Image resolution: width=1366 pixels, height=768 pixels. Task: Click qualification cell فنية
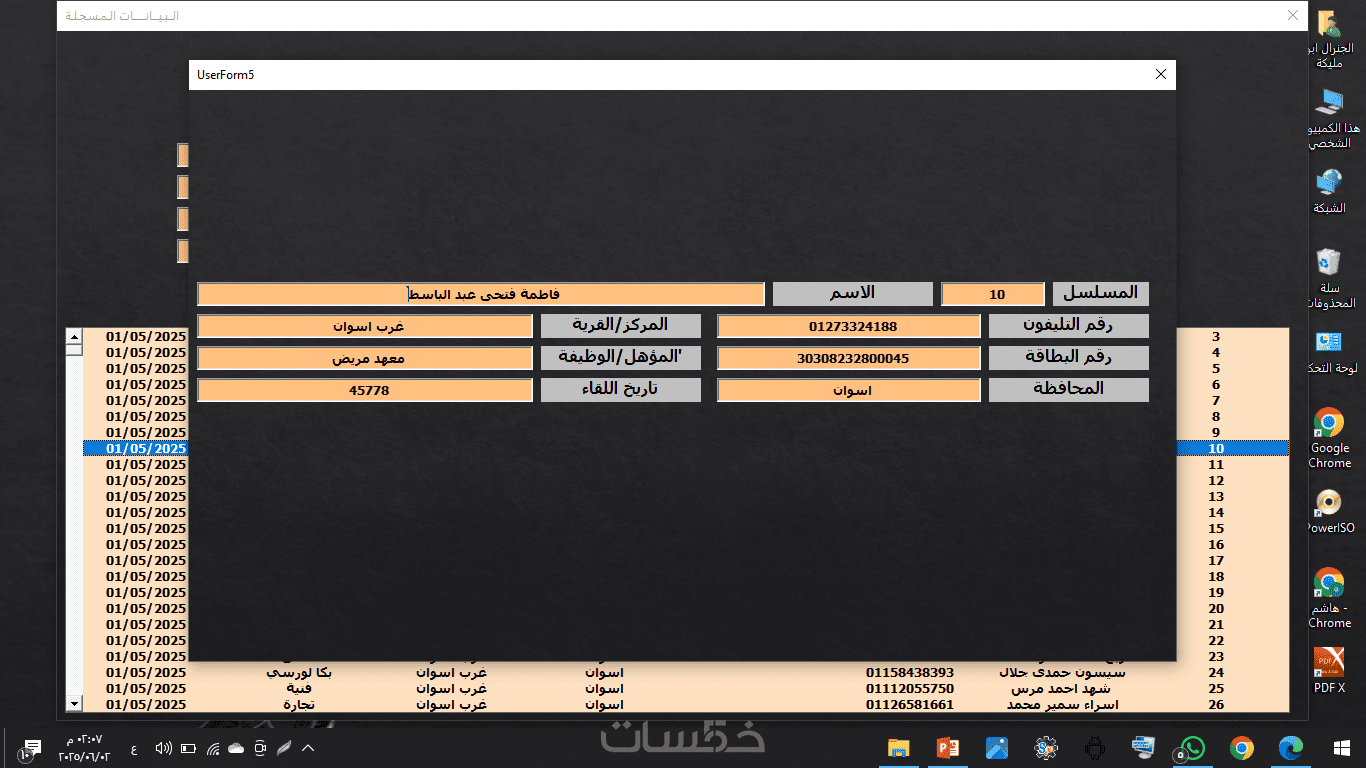pyautogui.click(x=299, y=689)
